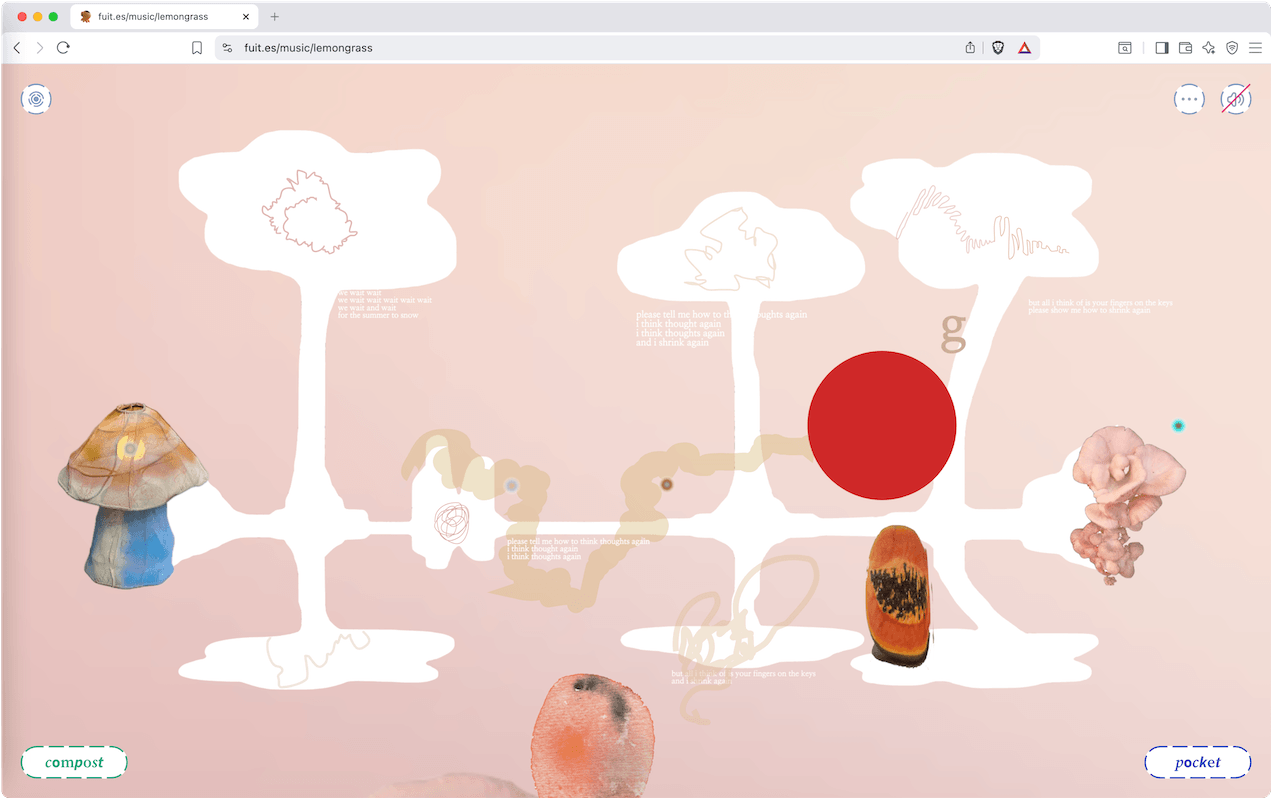
Task: Open a new tab with the plus button
Action: (x=275, y=16)
